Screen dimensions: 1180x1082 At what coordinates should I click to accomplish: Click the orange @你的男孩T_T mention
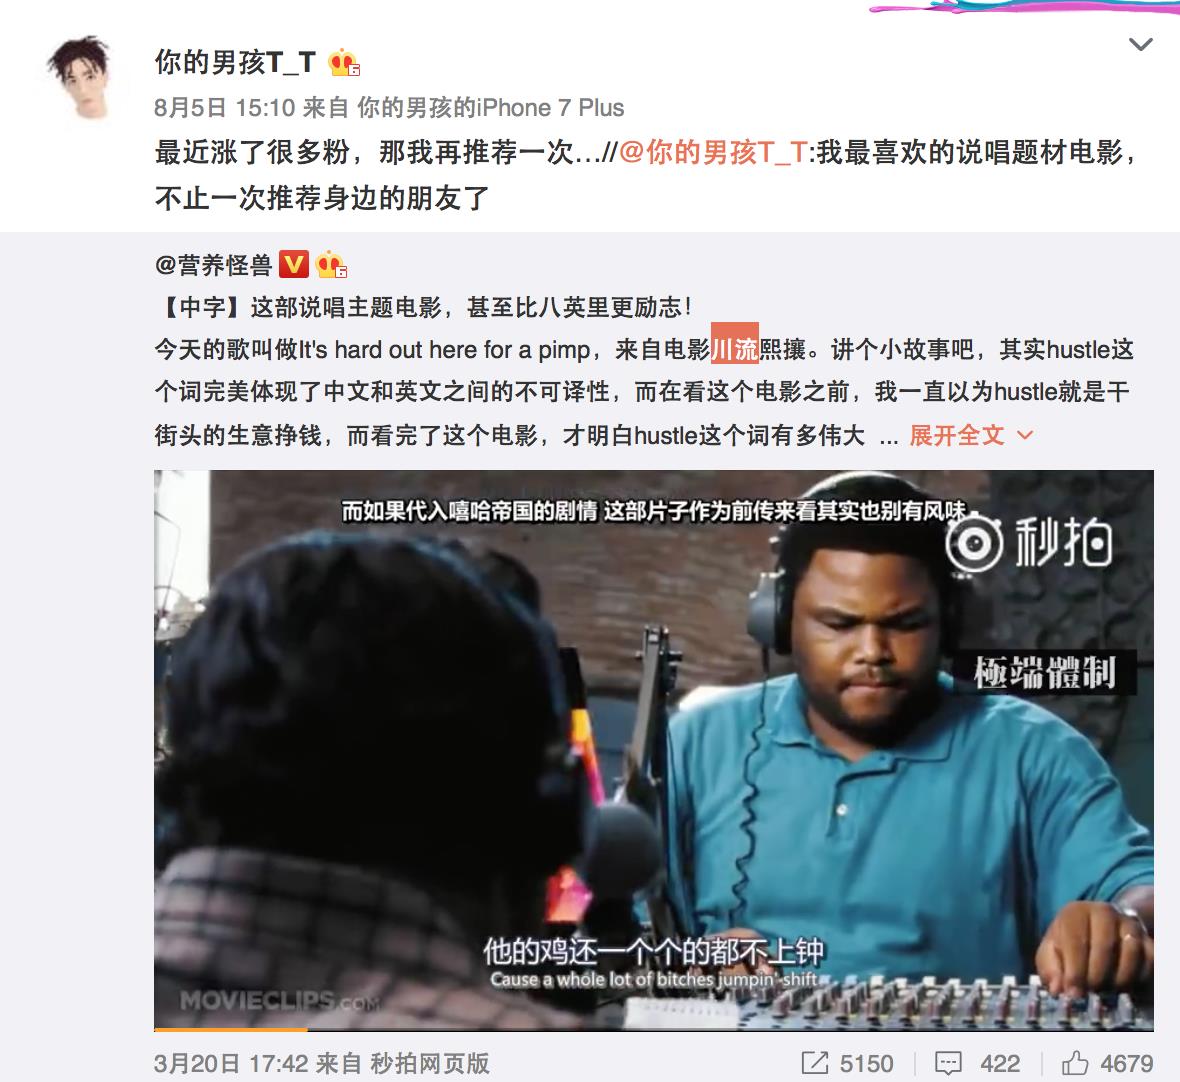713,153
